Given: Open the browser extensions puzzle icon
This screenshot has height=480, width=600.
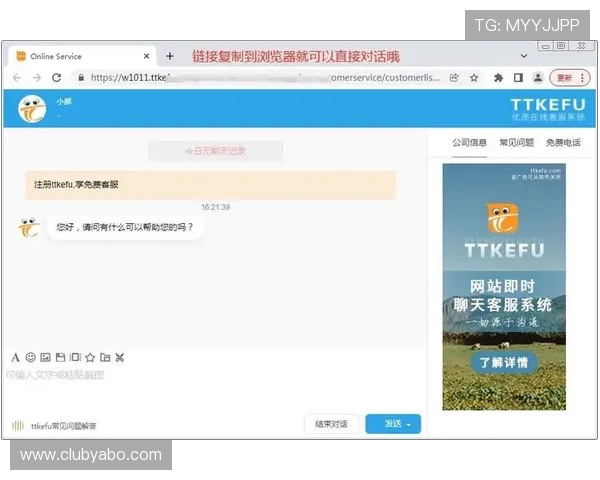Looking at the screenshot, I should 498,78.
